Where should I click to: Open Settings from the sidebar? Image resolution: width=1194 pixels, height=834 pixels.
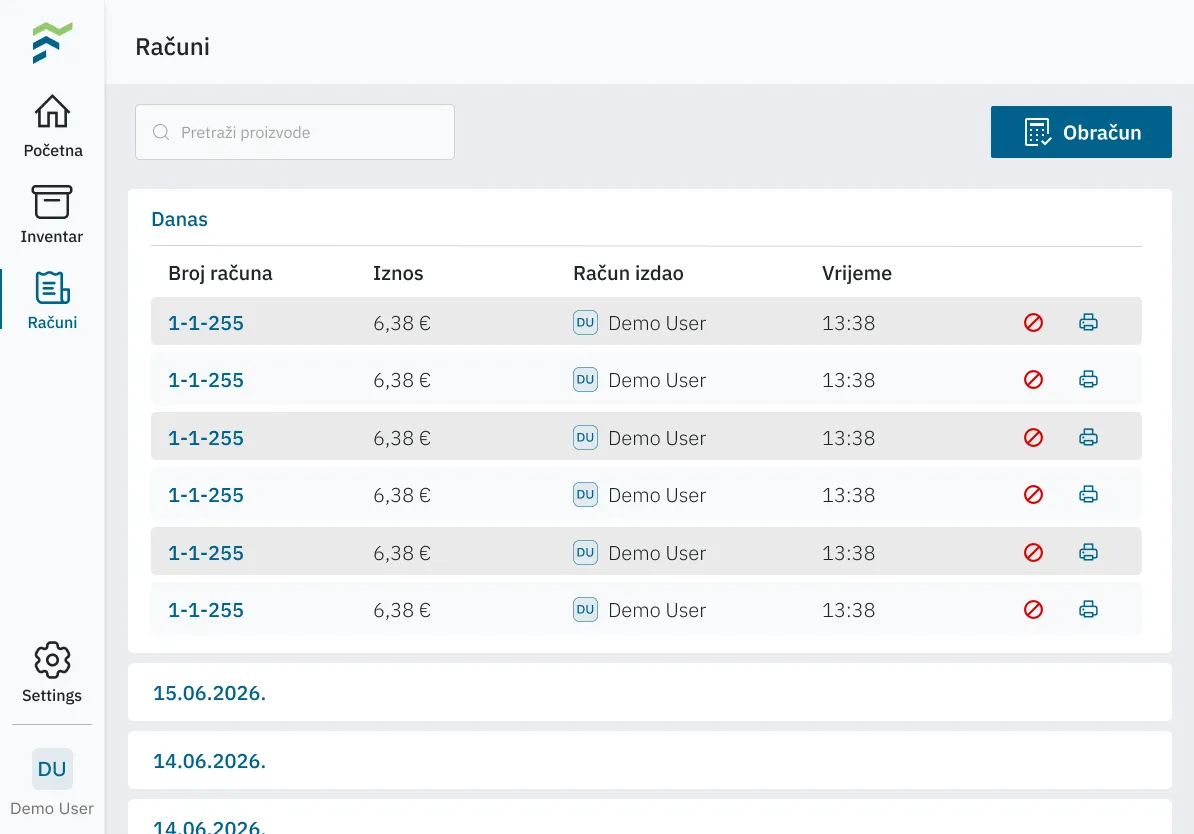pos(52,673)
